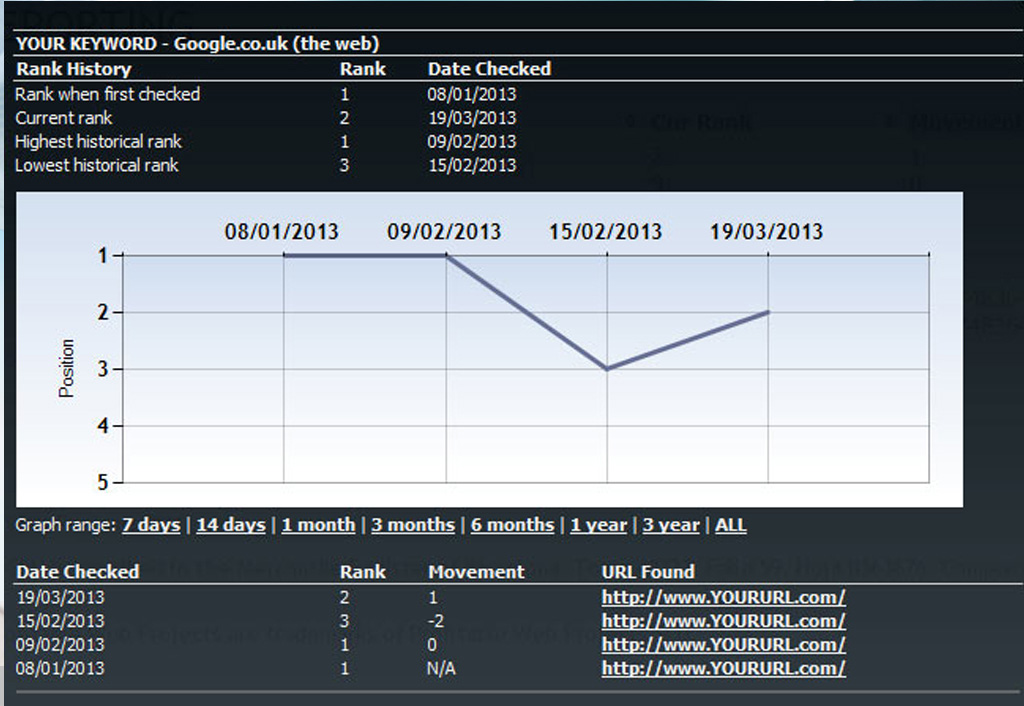Click 08/01/2013 in the lower Date Checked table
Screen dimensions: 1024x706
(x=60, y=668)
